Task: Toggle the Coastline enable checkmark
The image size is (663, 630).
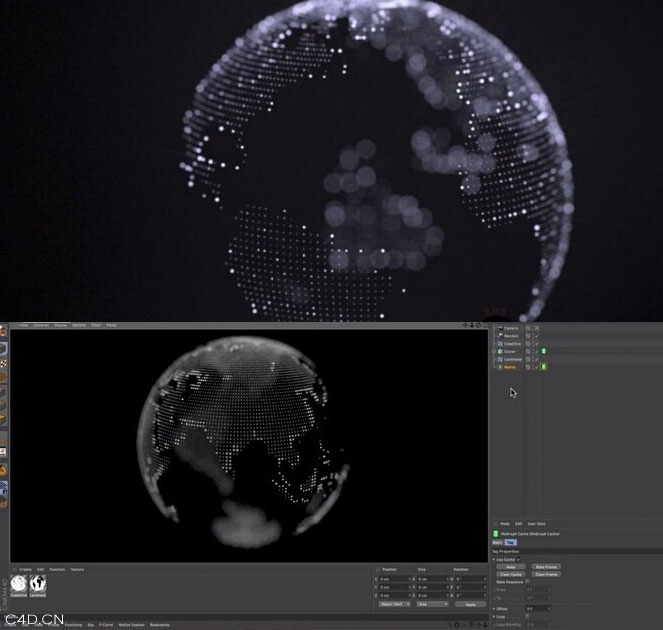Action: pyautogui.click(x=537, y=344)
